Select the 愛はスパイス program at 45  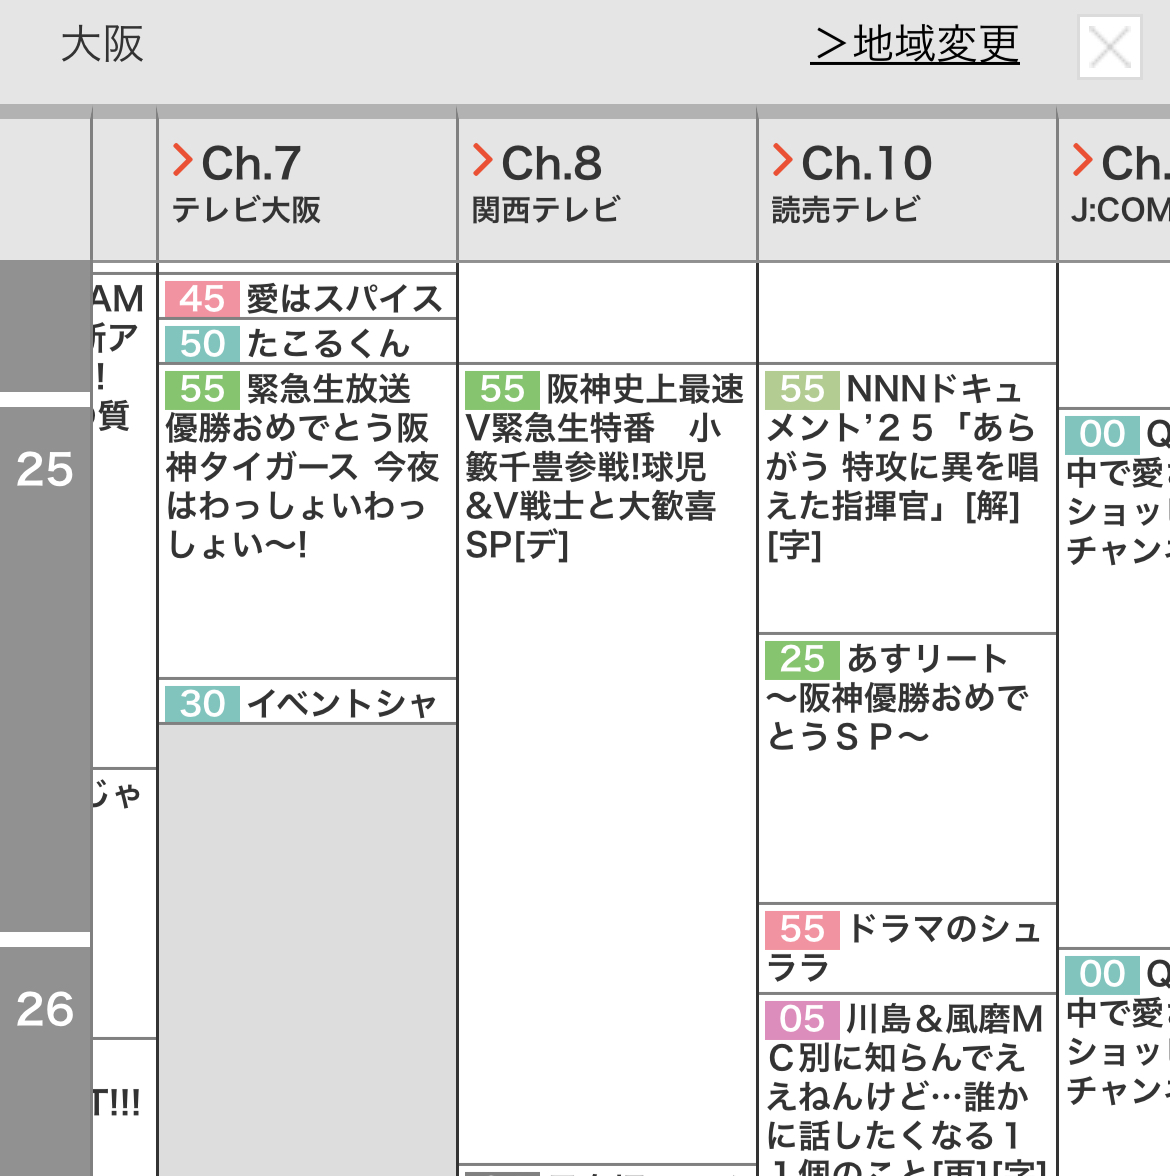pos(307,298)
